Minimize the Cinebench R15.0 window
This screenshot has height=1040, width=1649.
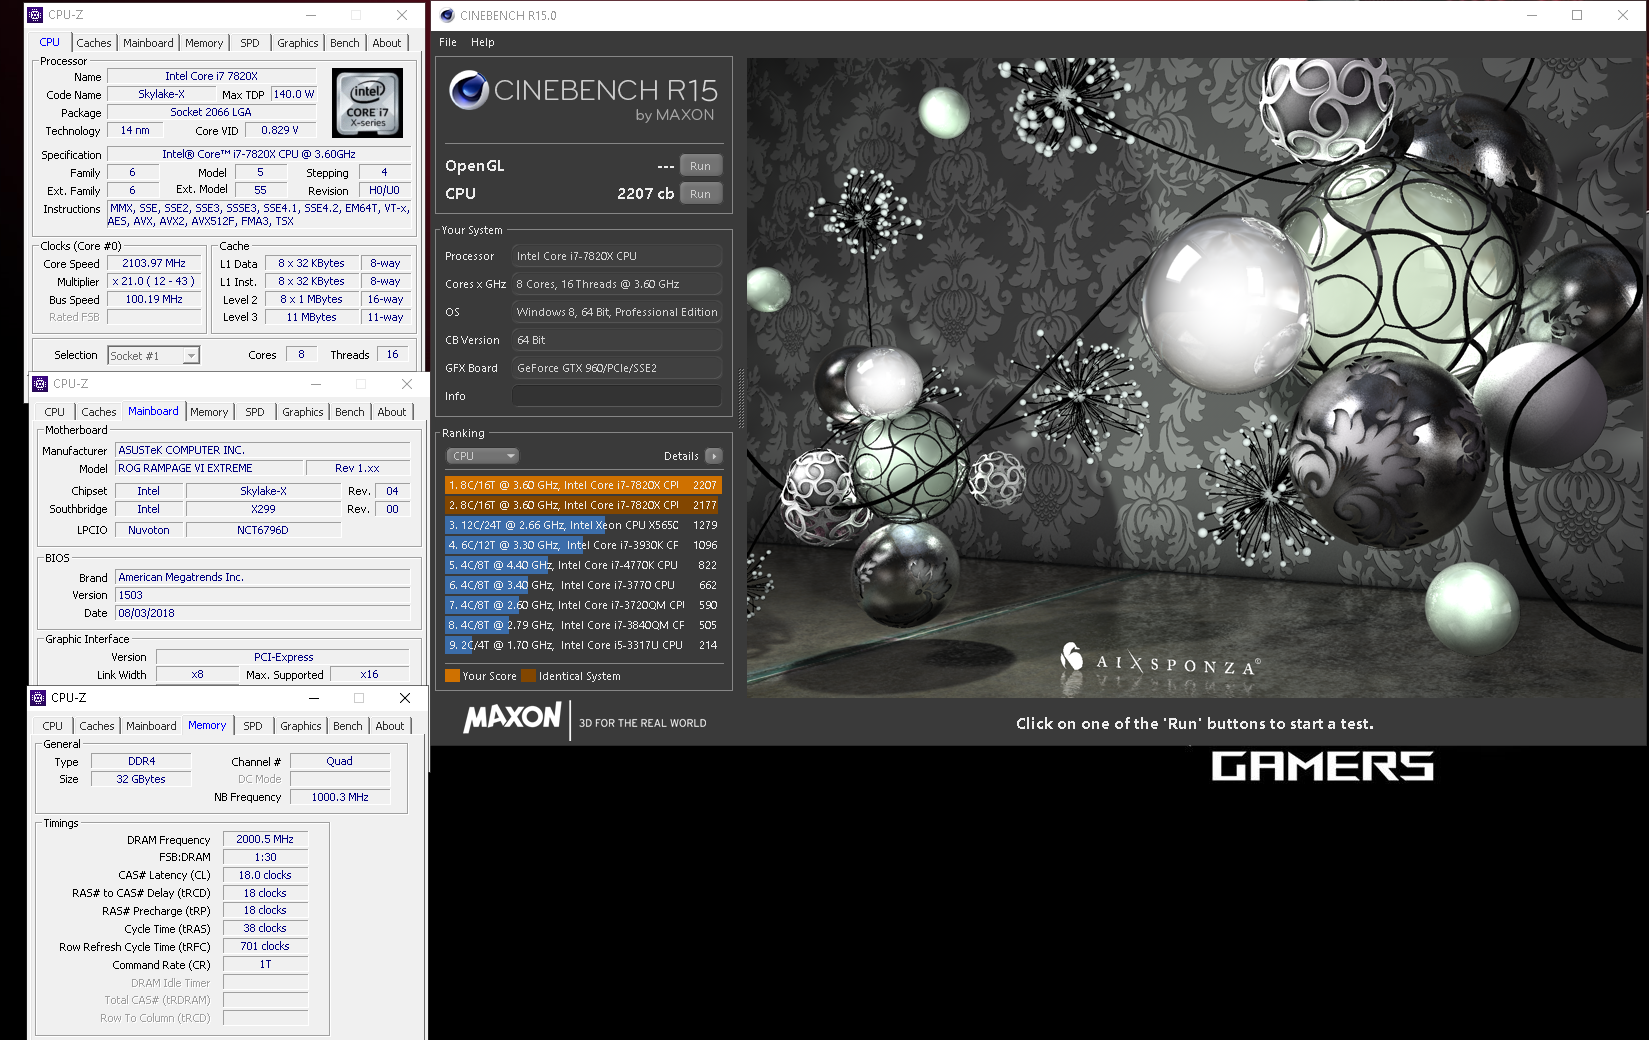point(1532,15)
